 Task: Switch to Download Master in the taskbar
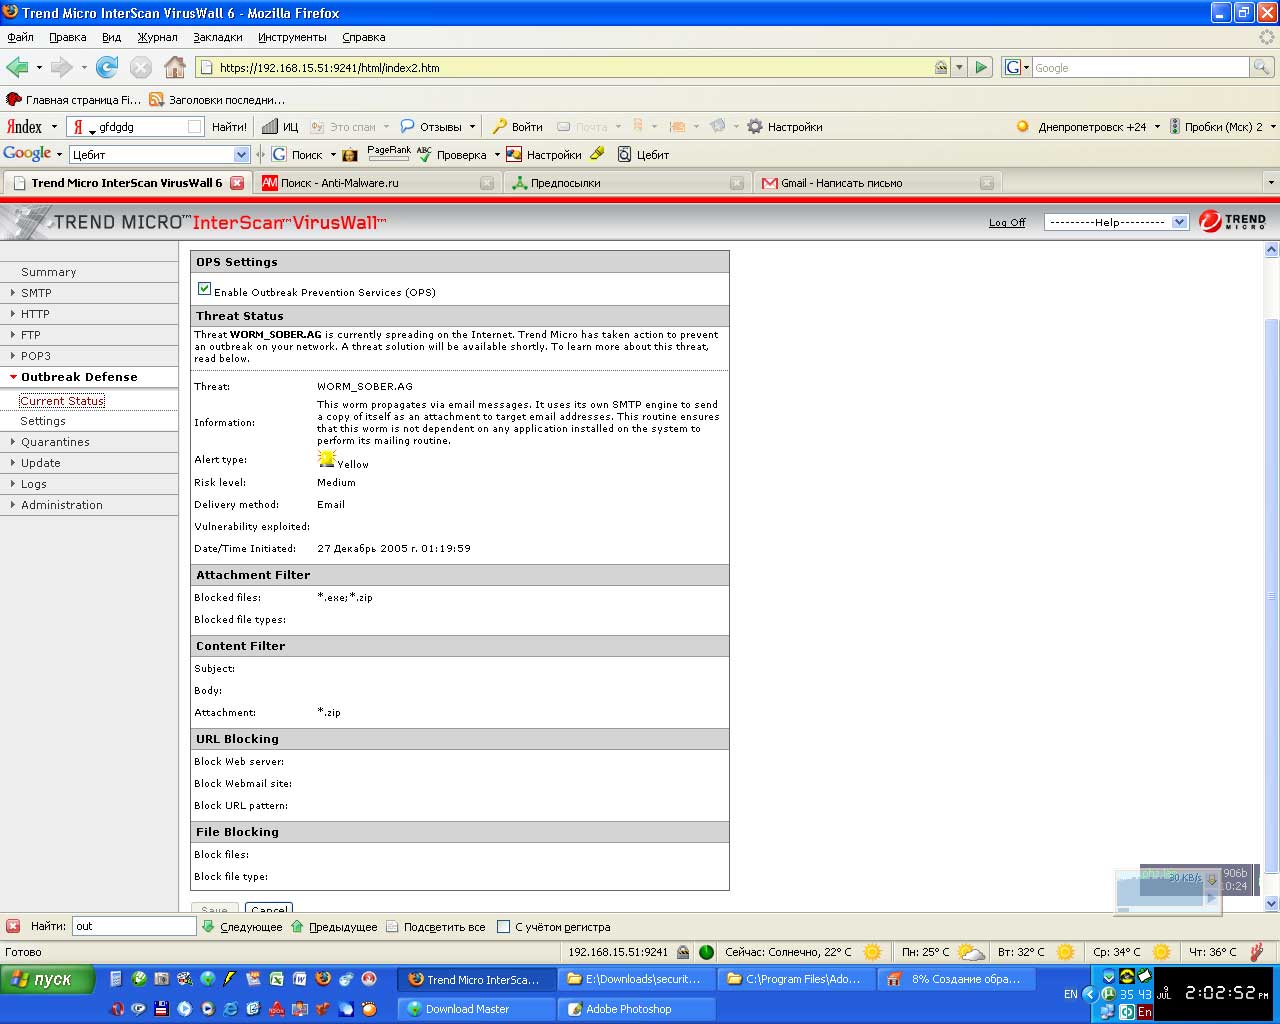tap(477, 1009)
